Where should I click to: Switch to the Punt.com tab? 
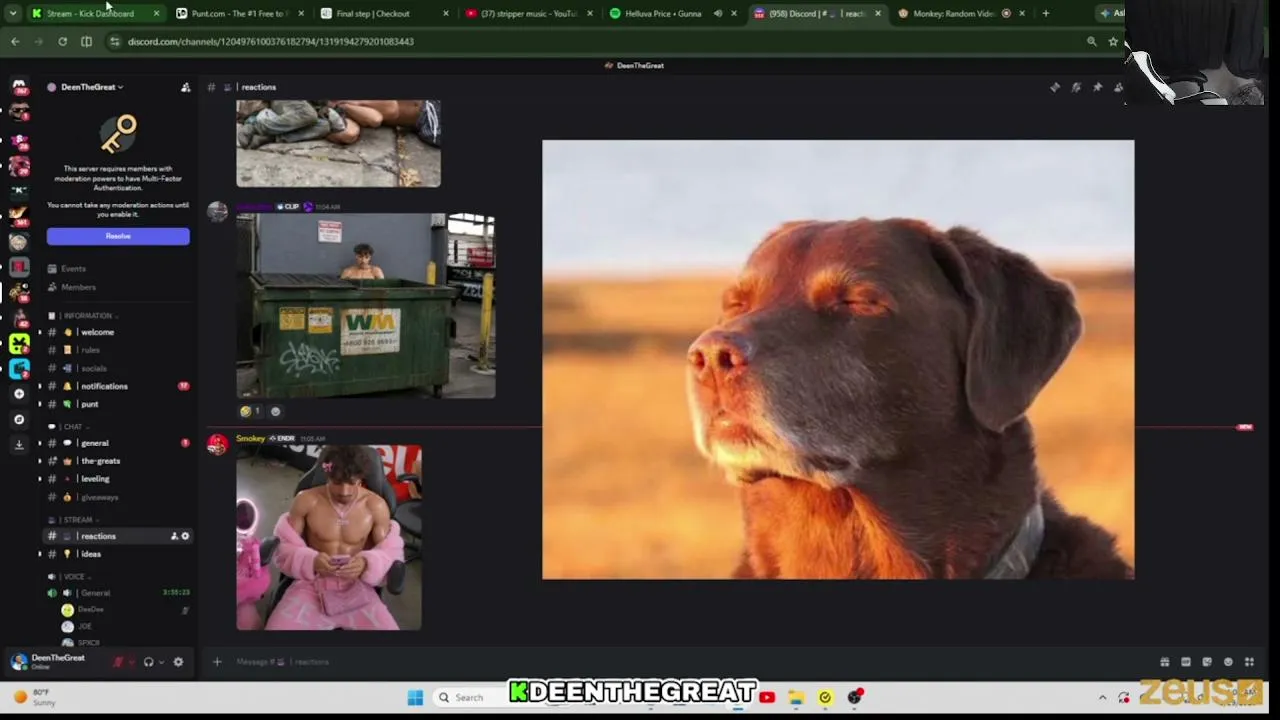(x=238, y=14)
